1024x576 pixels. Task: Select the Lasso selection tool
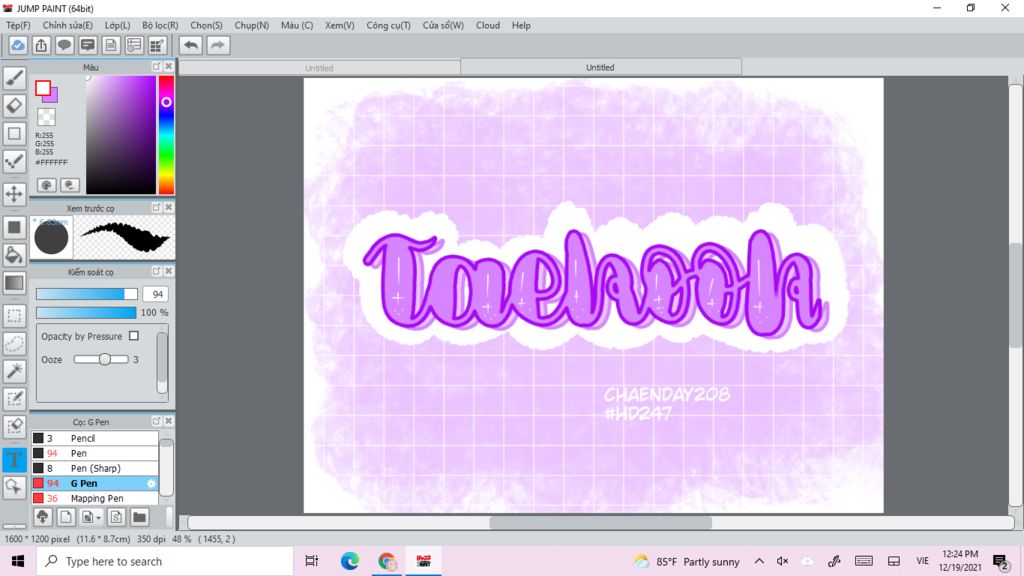pyautogui.click(x=14, y=343)
